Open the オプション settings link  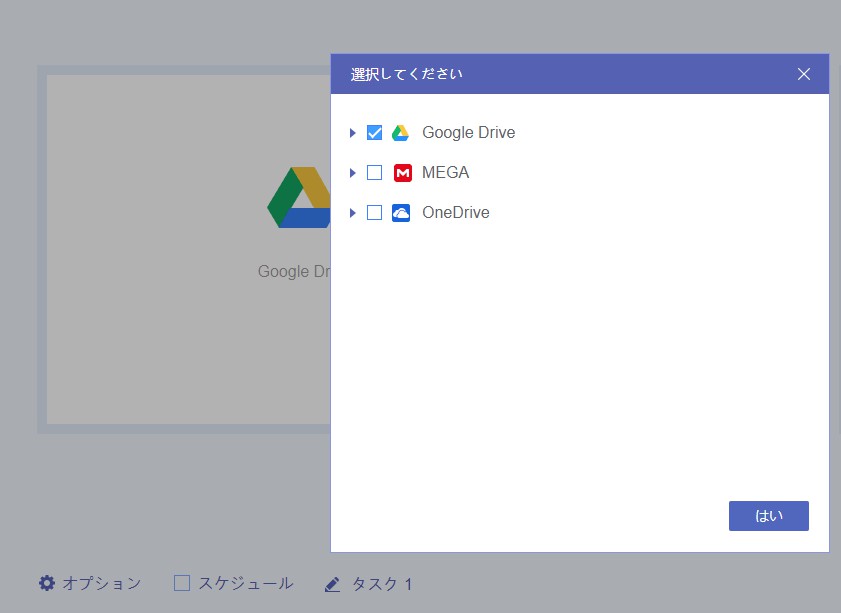pos(101,583)
